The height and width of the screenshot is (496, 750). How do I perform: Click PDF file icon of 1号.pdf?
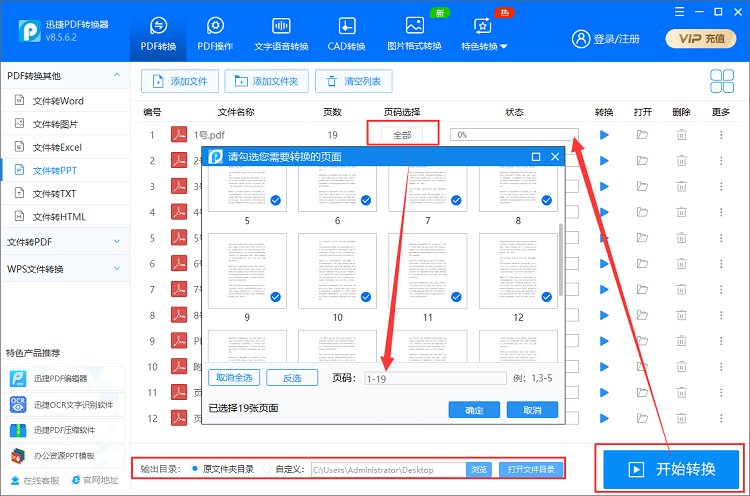pos(179,134)
